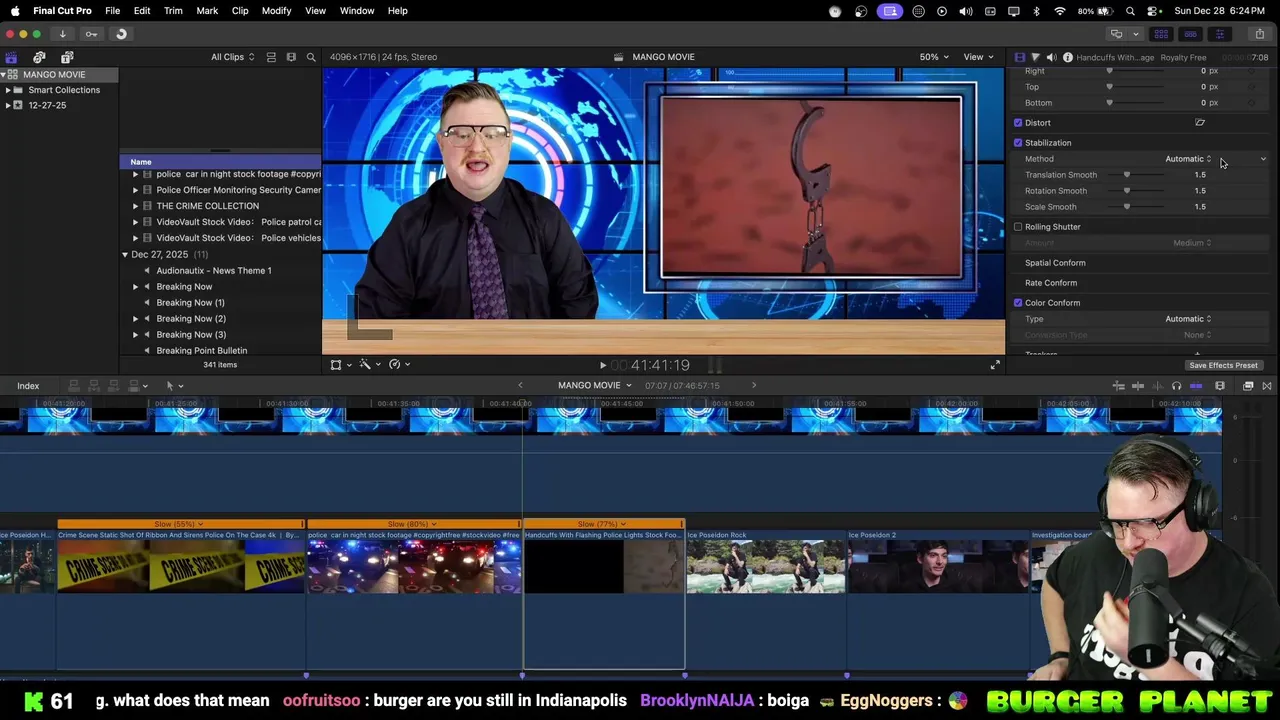Open the Titles and Generators sidebar

[67, 57]
